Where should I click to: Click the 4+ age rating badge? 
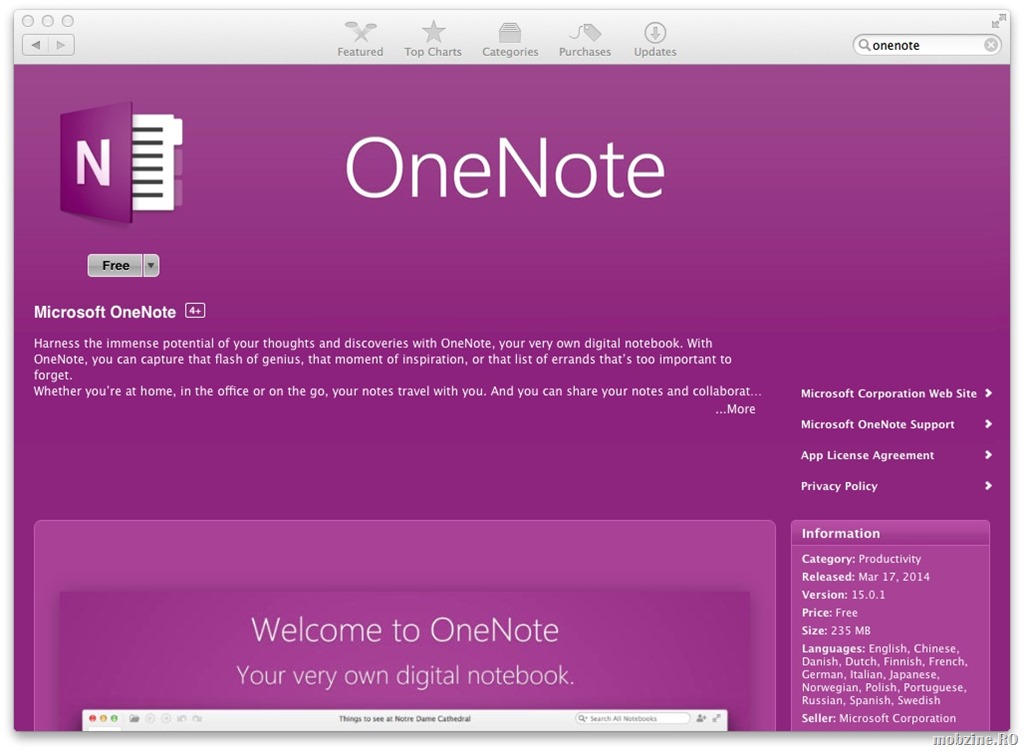tap(195, 311)
